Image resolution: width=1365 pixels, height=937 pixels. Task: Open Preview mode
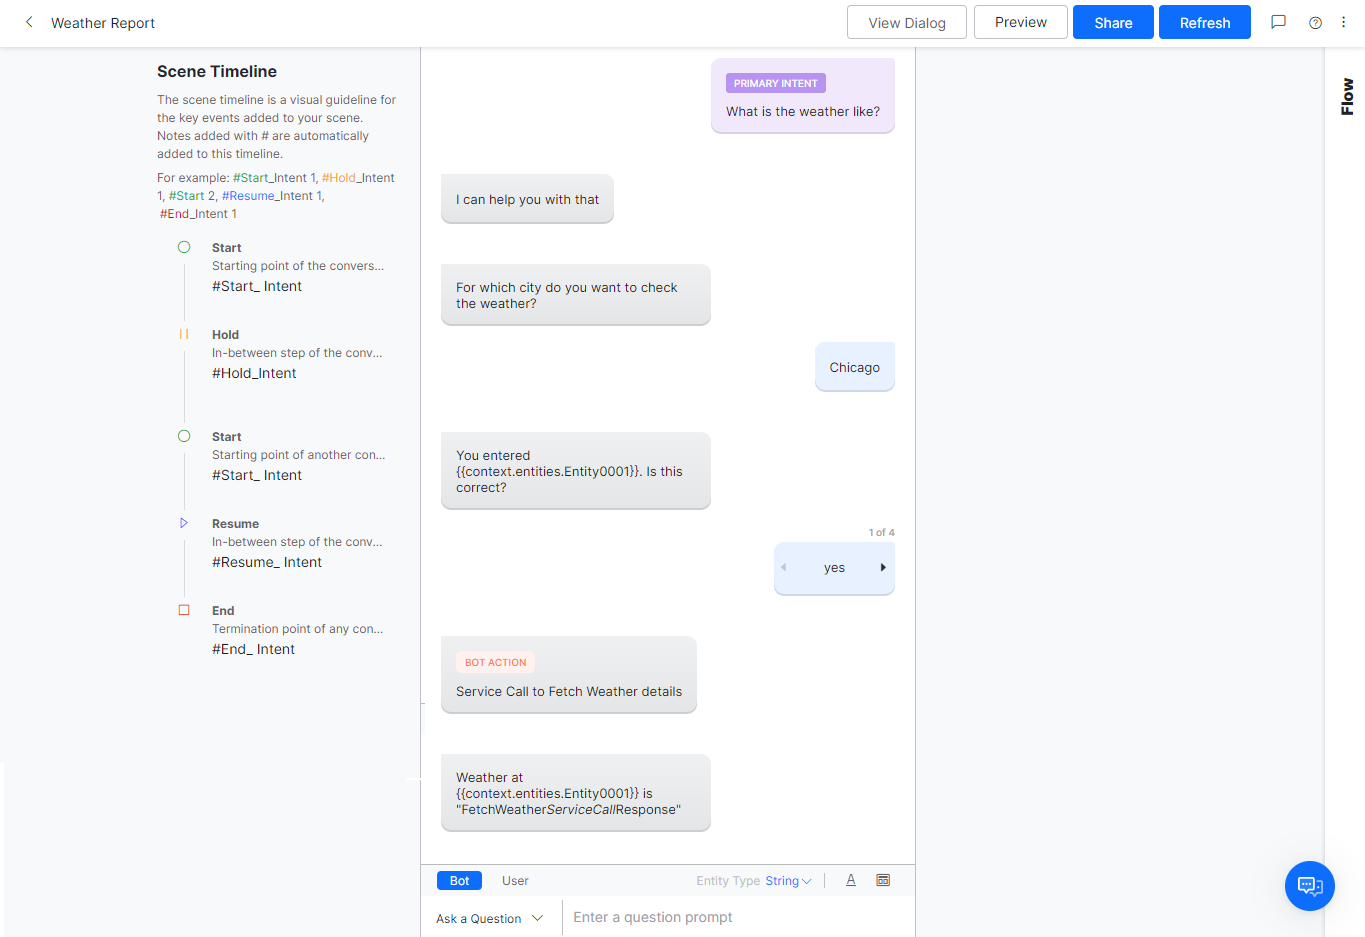(1020, 22)
